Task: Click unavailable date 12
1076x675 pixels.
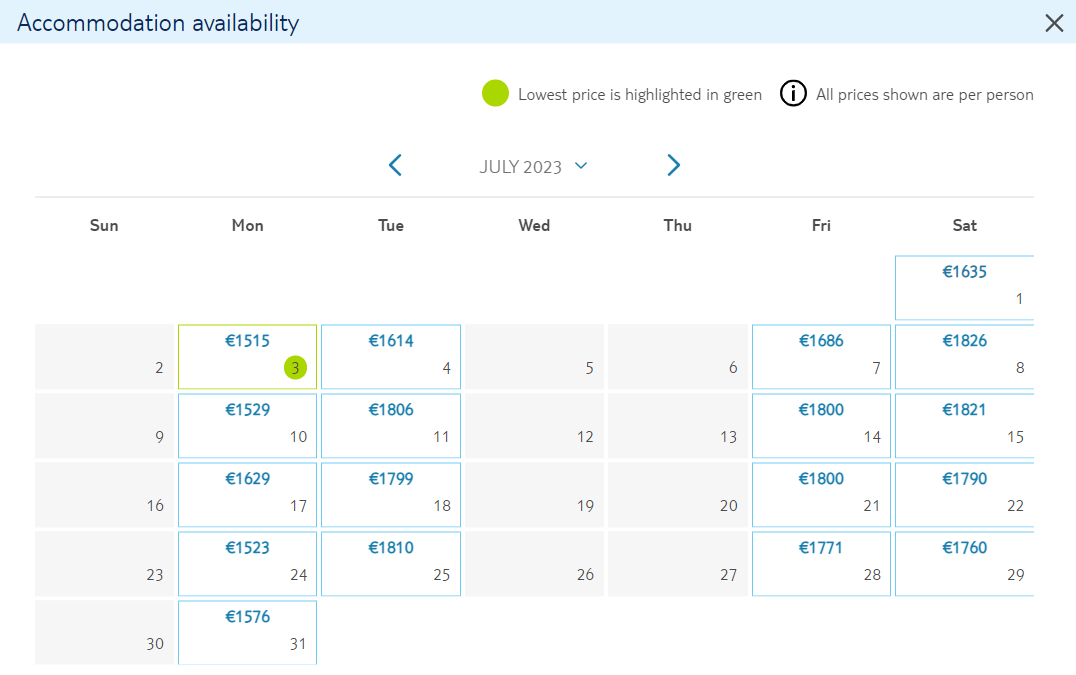Action: (x=534, y=426)
